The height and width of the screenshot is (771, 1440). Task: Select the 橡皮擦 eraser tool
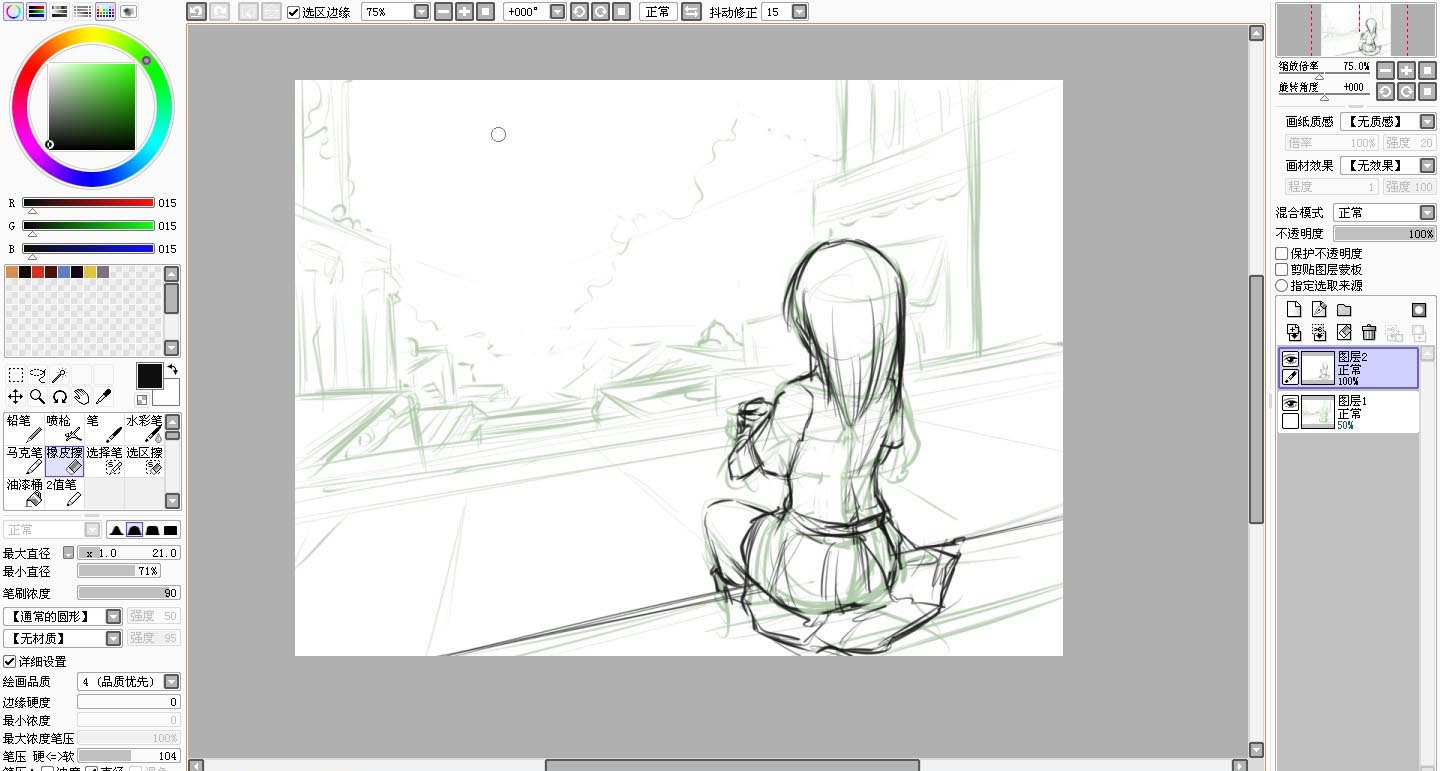(x=64, y=461)
